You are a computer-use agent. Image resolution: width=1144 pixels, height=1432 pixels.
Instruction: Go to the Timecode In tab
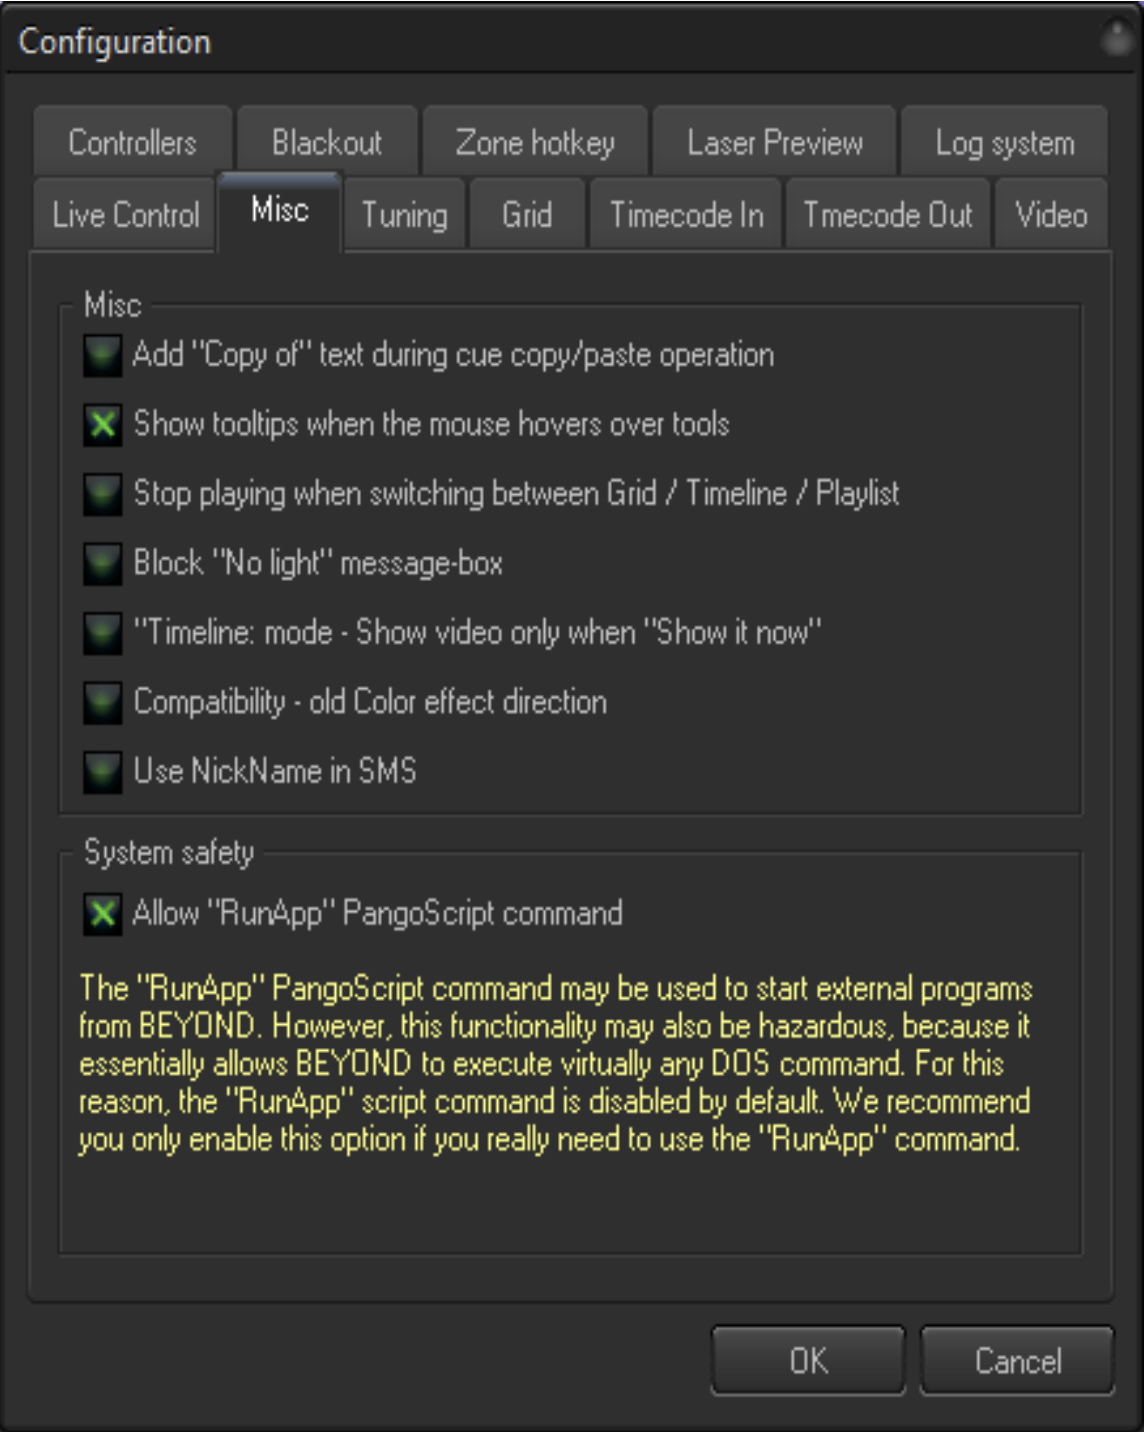687,214
